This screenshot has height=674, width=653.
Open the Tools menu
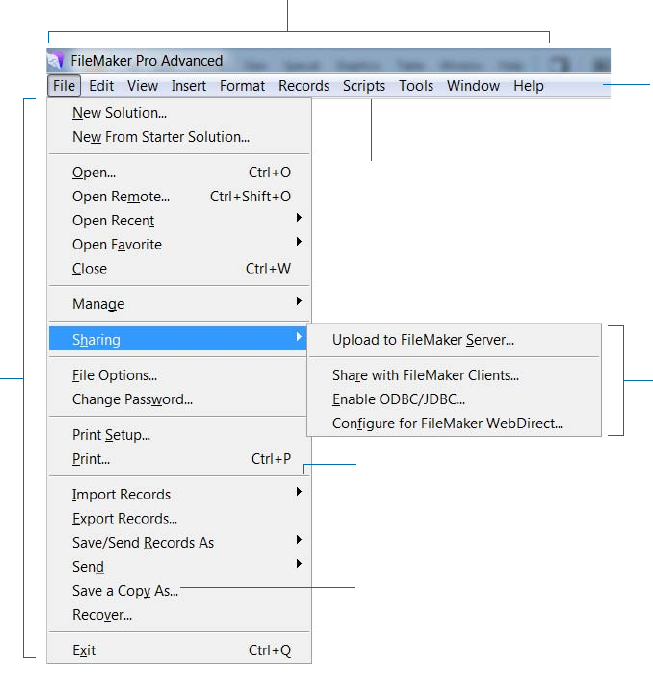(416, 86)
